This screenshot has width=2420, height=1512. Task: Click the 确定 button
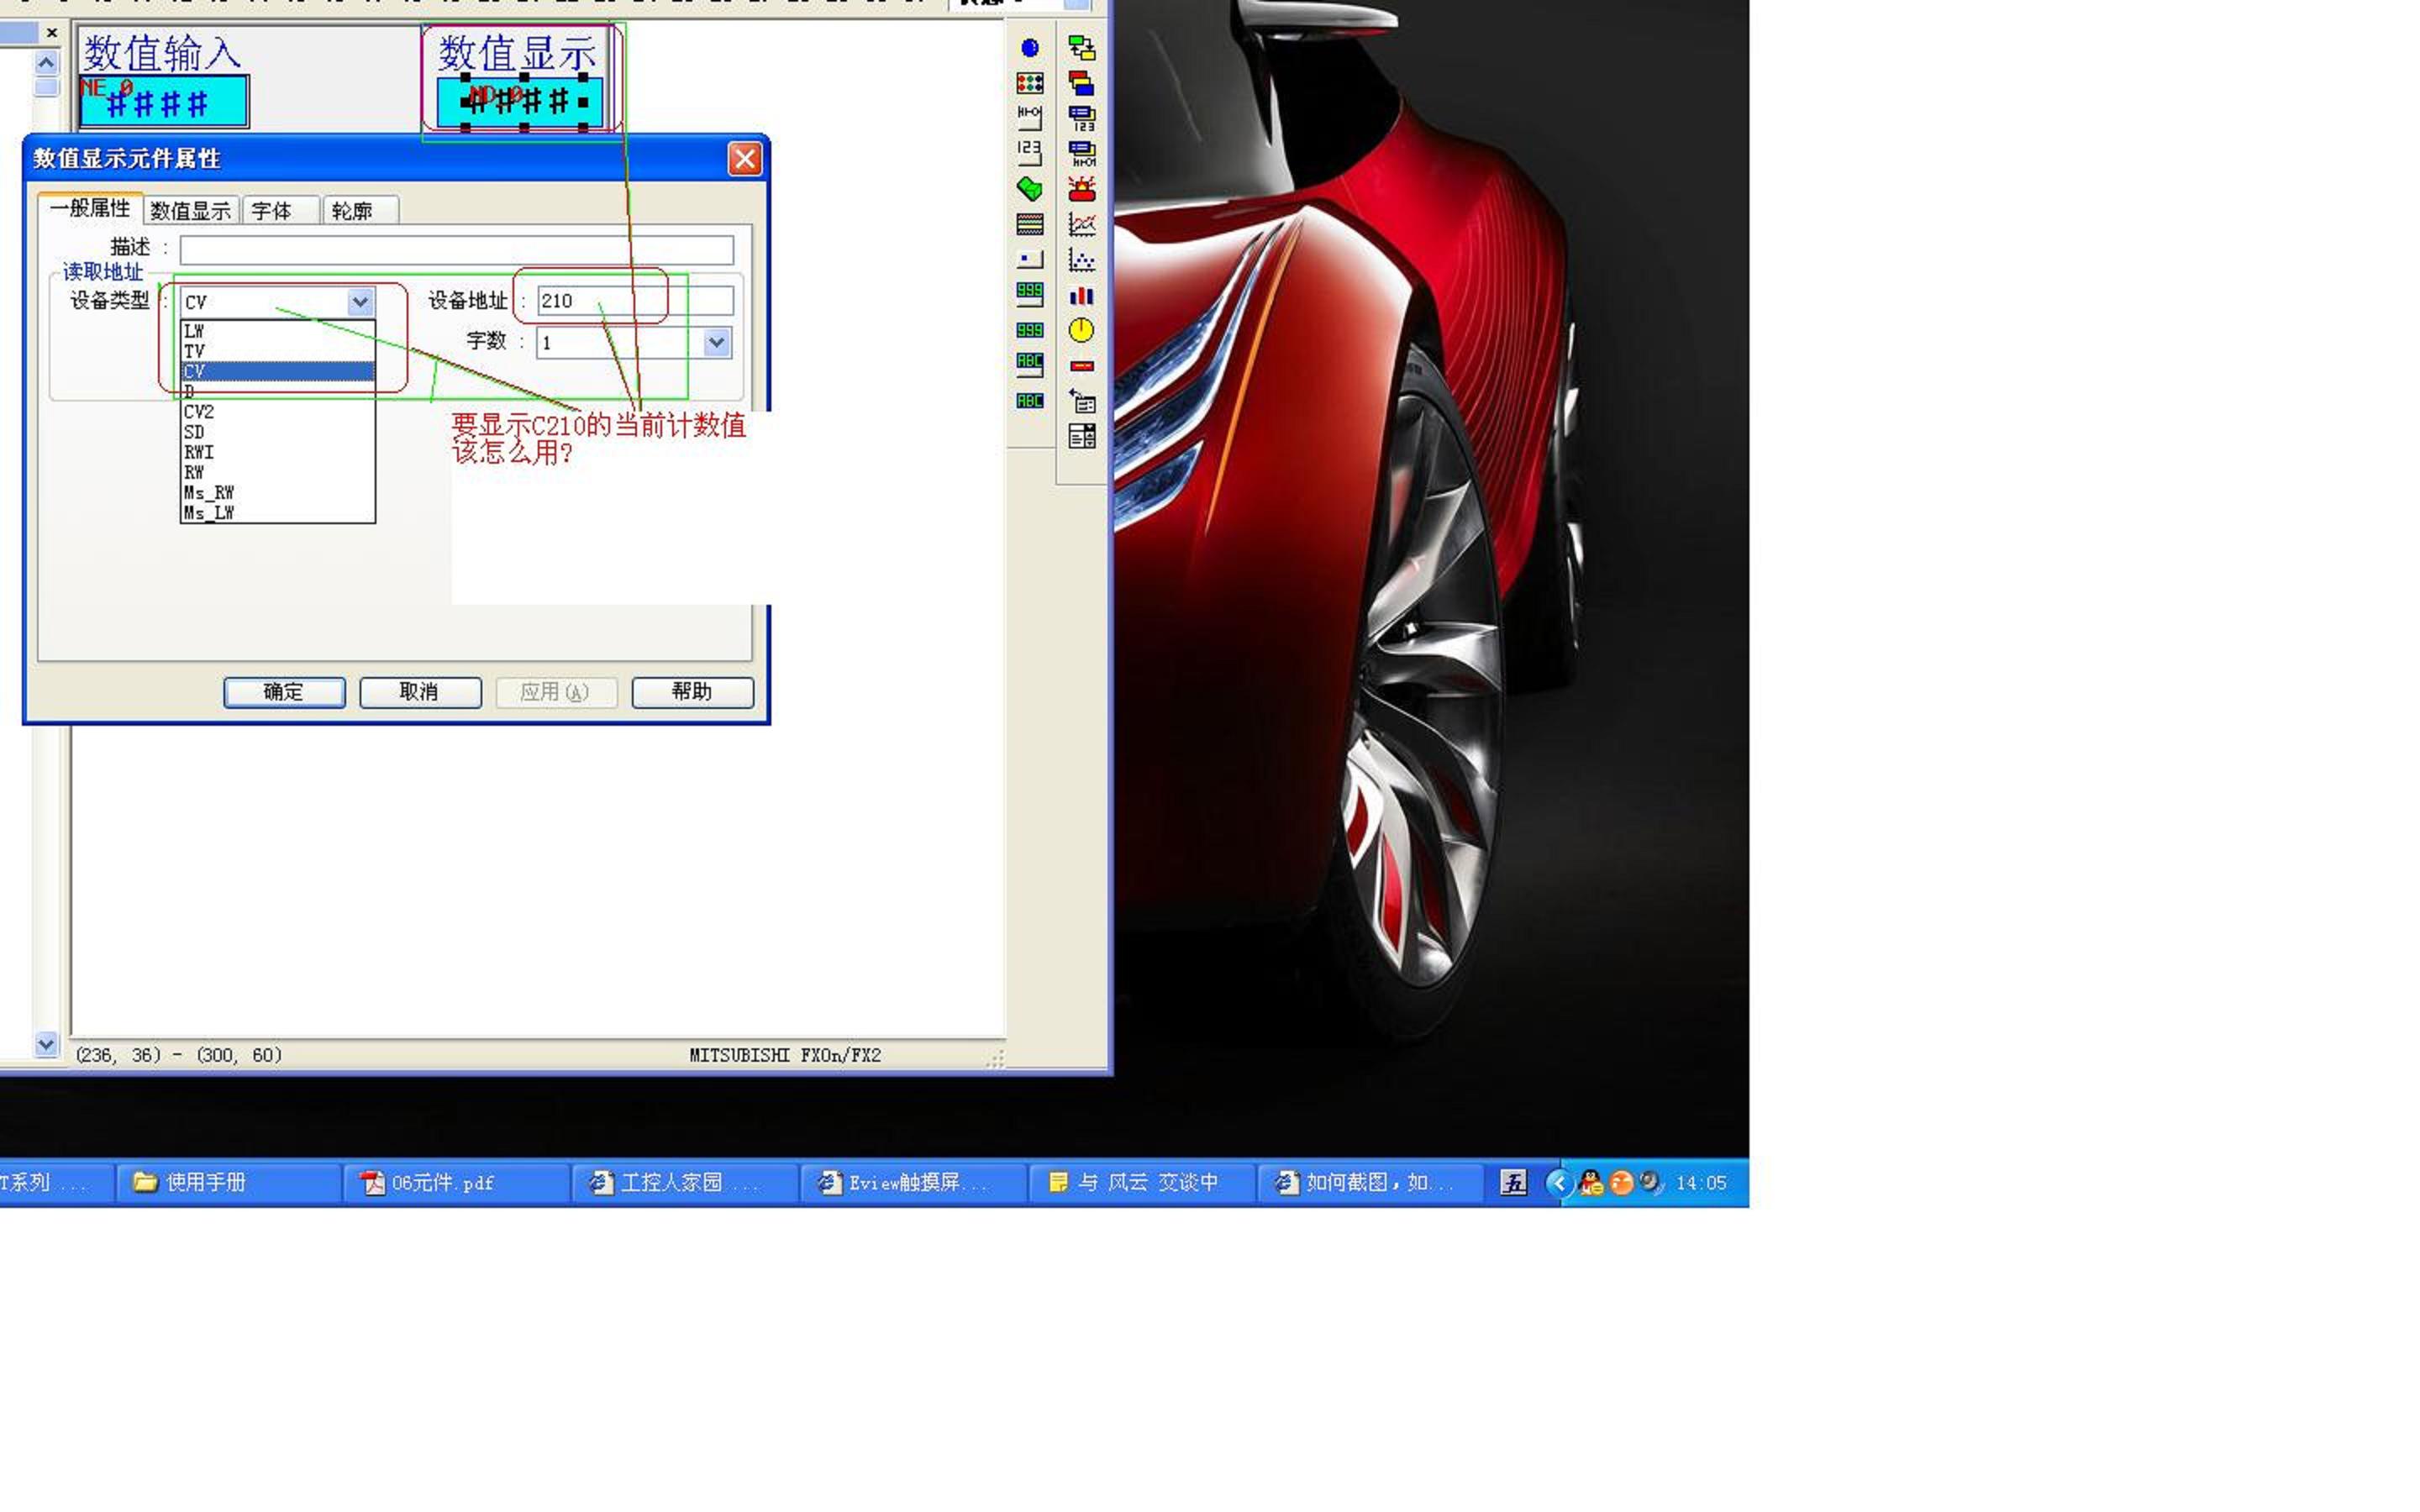click(284, 692)
